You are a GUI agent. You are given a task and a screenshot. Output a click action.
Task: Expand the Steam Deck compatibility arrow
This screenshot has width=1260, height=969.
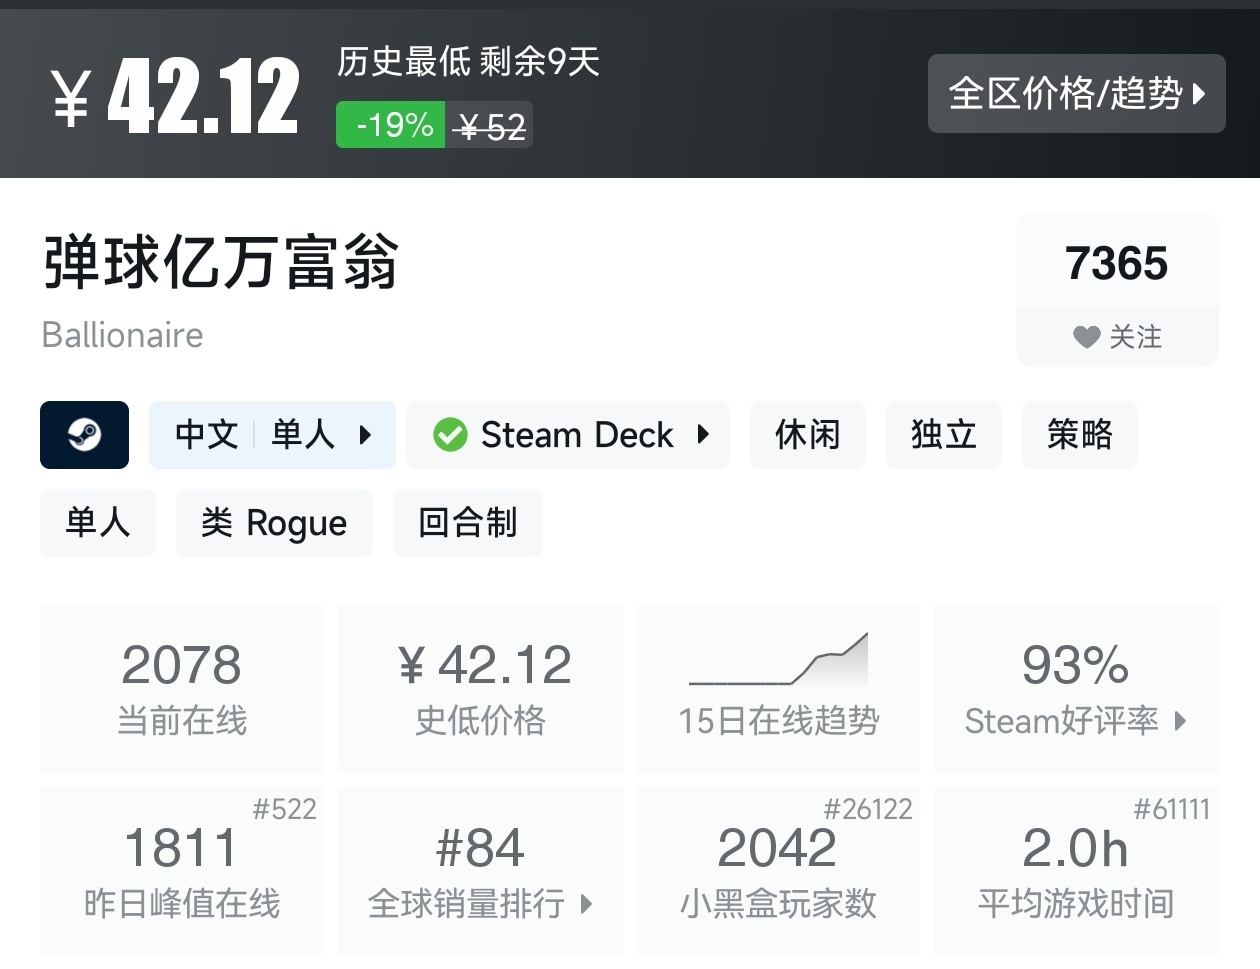(703, 435)
